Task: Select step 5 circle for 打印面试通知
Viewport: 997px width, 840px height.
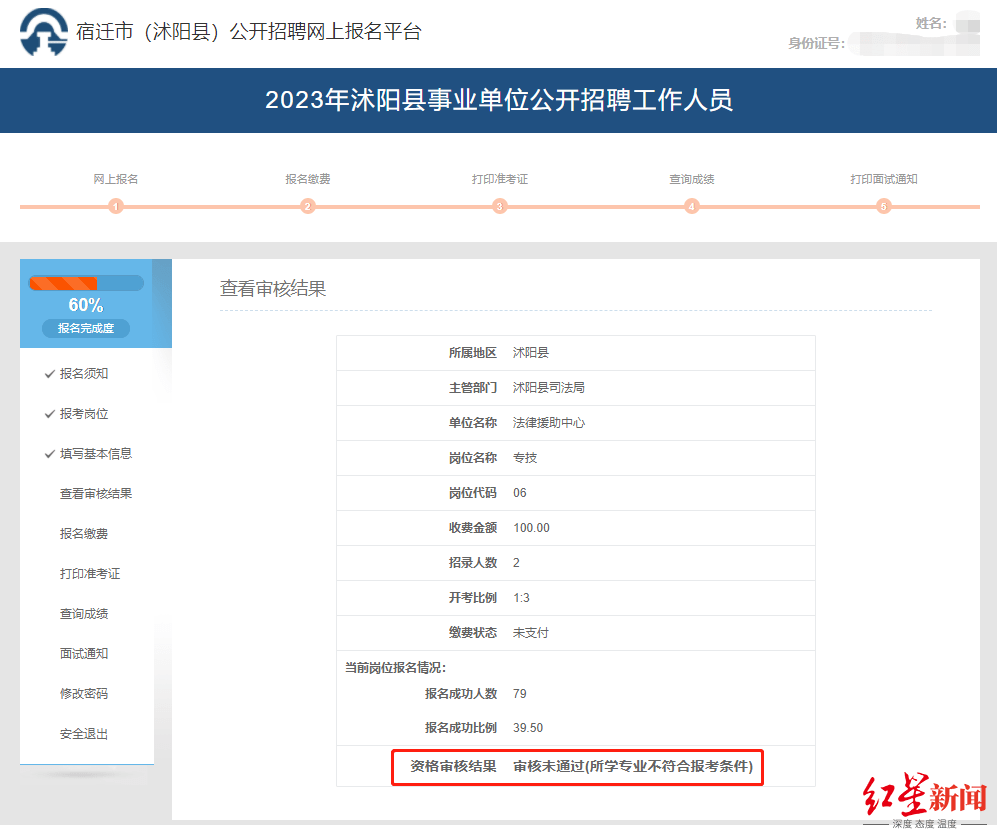Action: [x=883, y=206]
